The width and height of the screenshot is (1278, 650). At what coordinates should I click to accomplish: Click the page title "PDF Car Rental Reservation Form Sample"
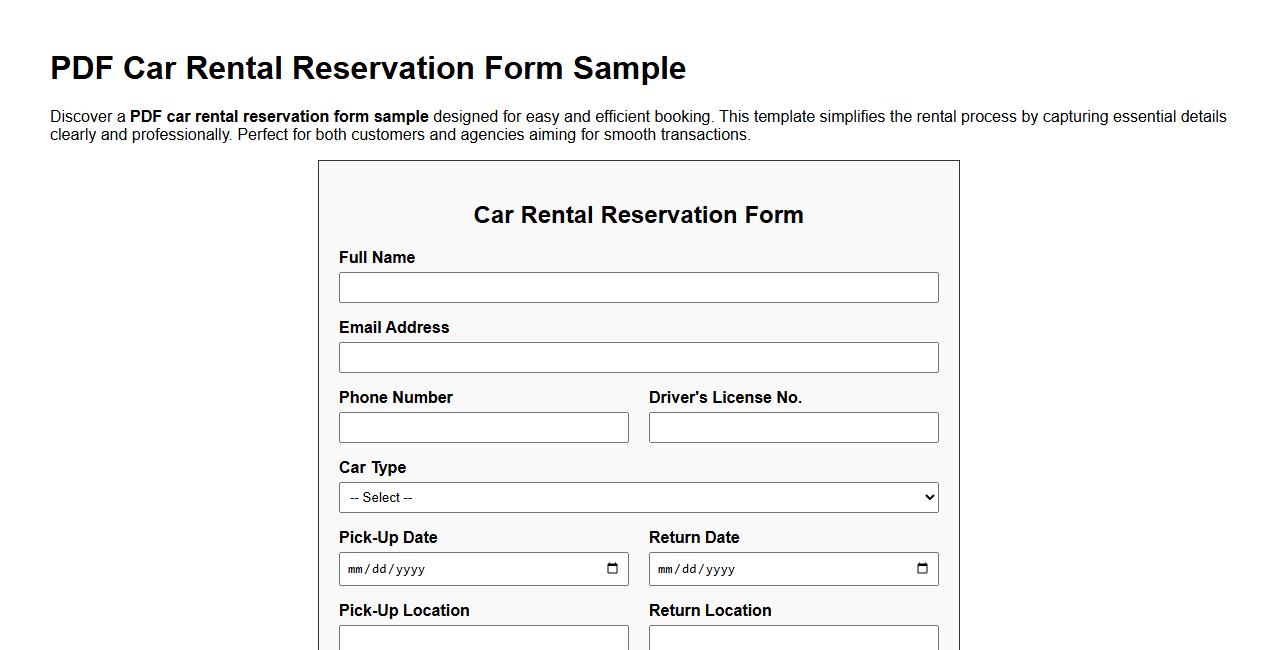pyautogui.click(x=368, y=68)
